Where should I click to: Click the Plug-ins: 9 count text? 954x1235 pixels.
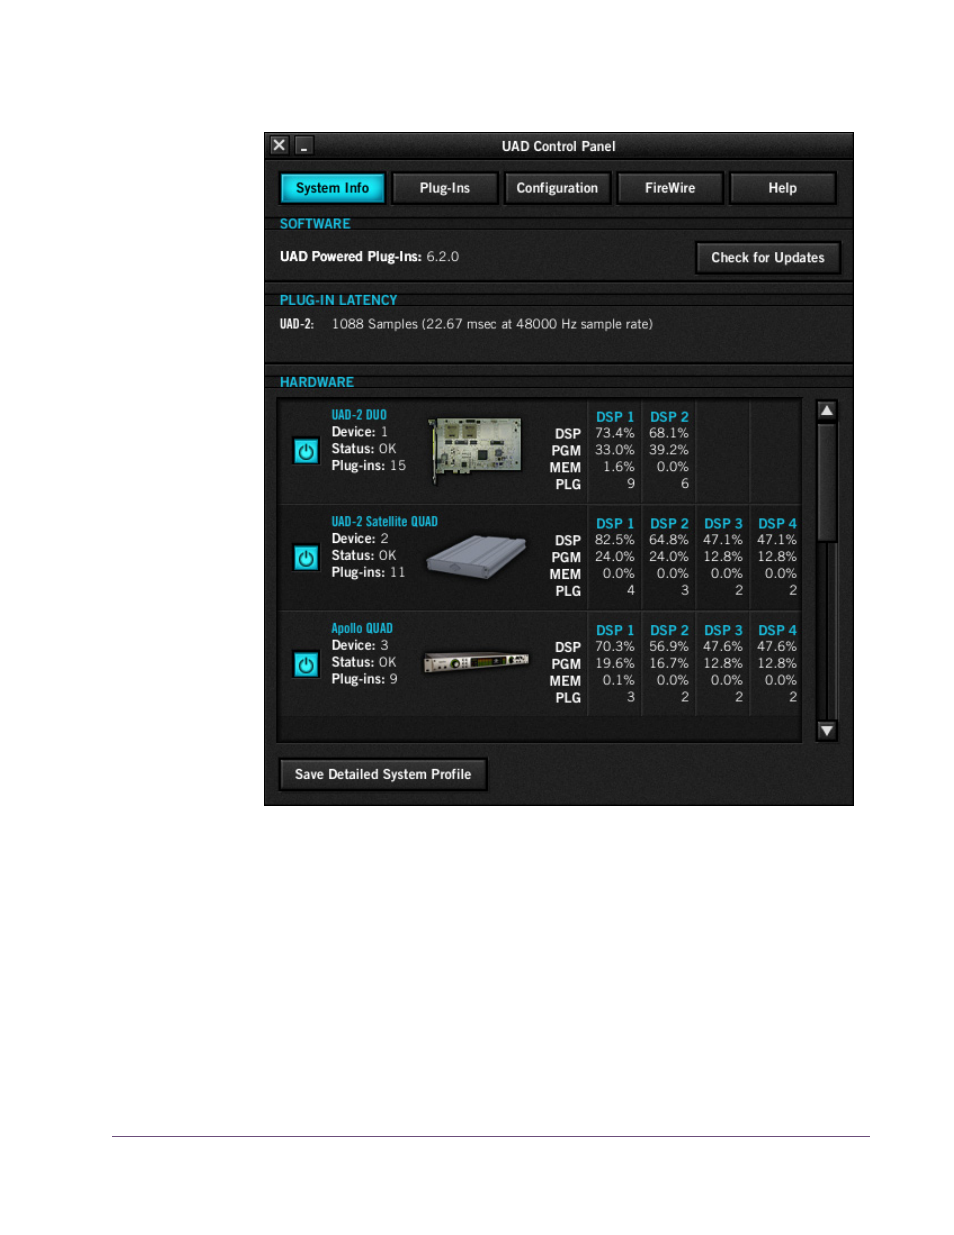coord(364,680)
